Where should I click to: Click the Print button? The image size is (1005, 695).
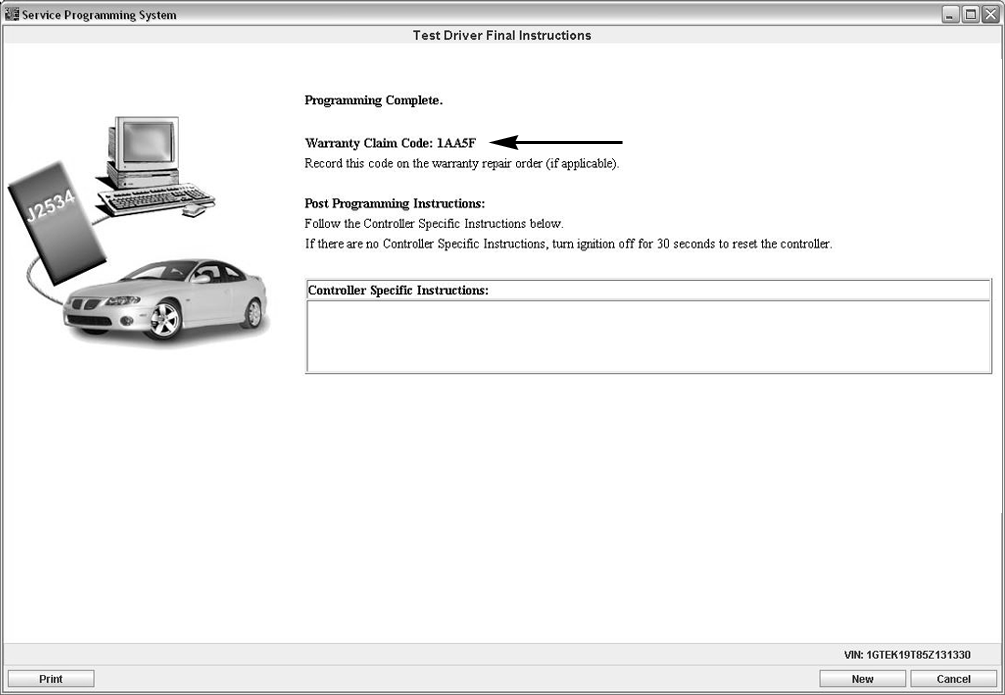pos(51,679)
